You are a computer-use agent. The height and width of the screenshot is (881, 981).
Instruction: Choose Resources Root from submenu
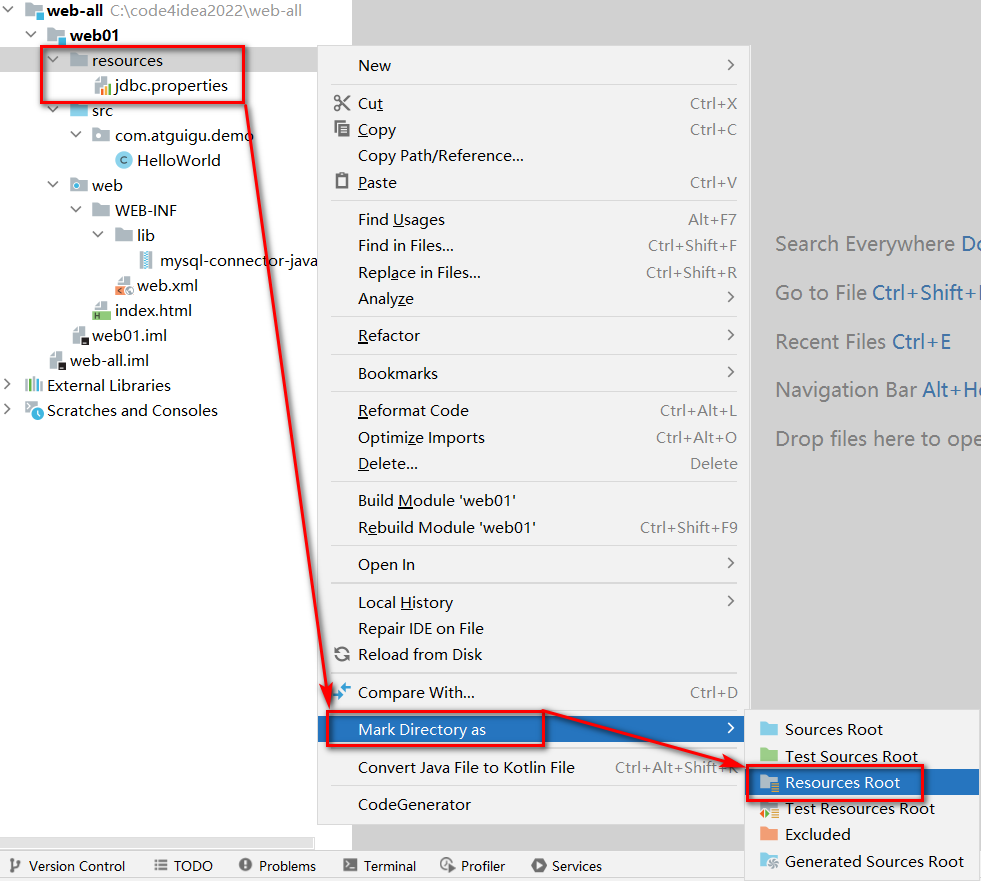pos(842,782)
